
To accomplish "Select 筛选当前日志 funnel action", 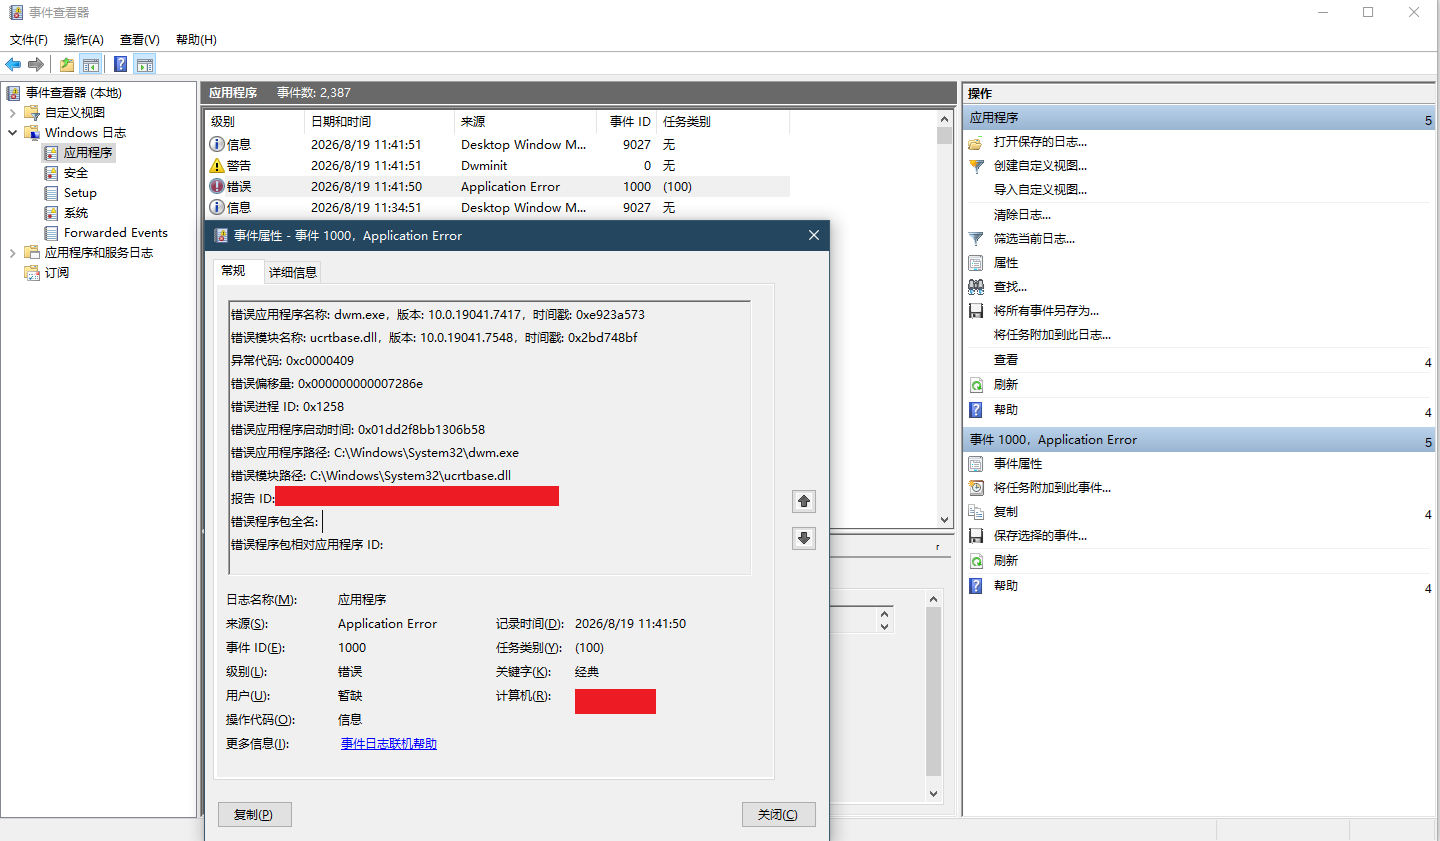I will click(1034, 239).
